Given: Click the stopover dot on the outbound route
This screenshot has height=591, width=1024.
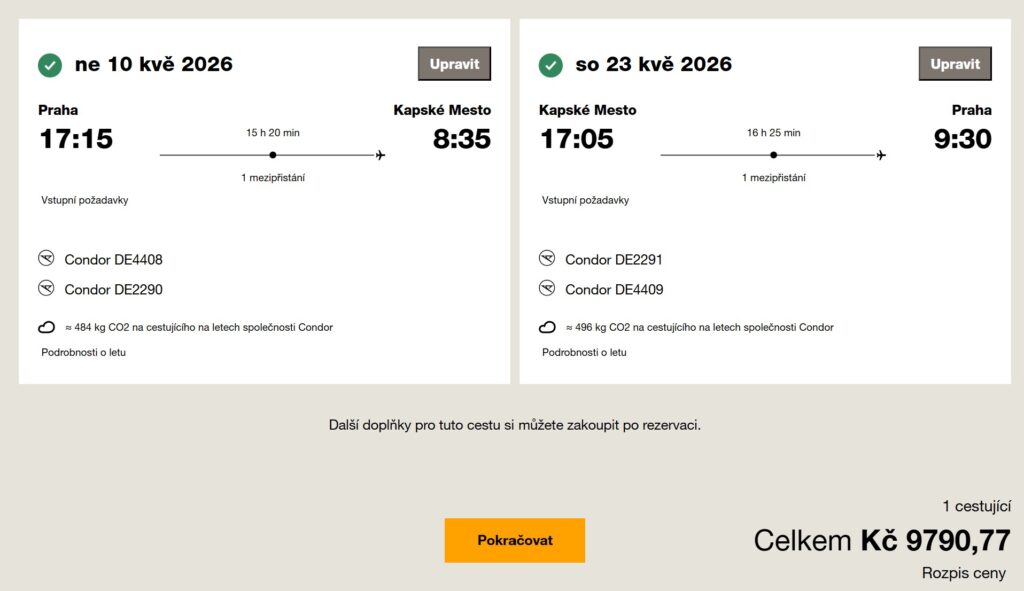Looking at the screenshot, I should pyautogui.click(x=273, y=155).
